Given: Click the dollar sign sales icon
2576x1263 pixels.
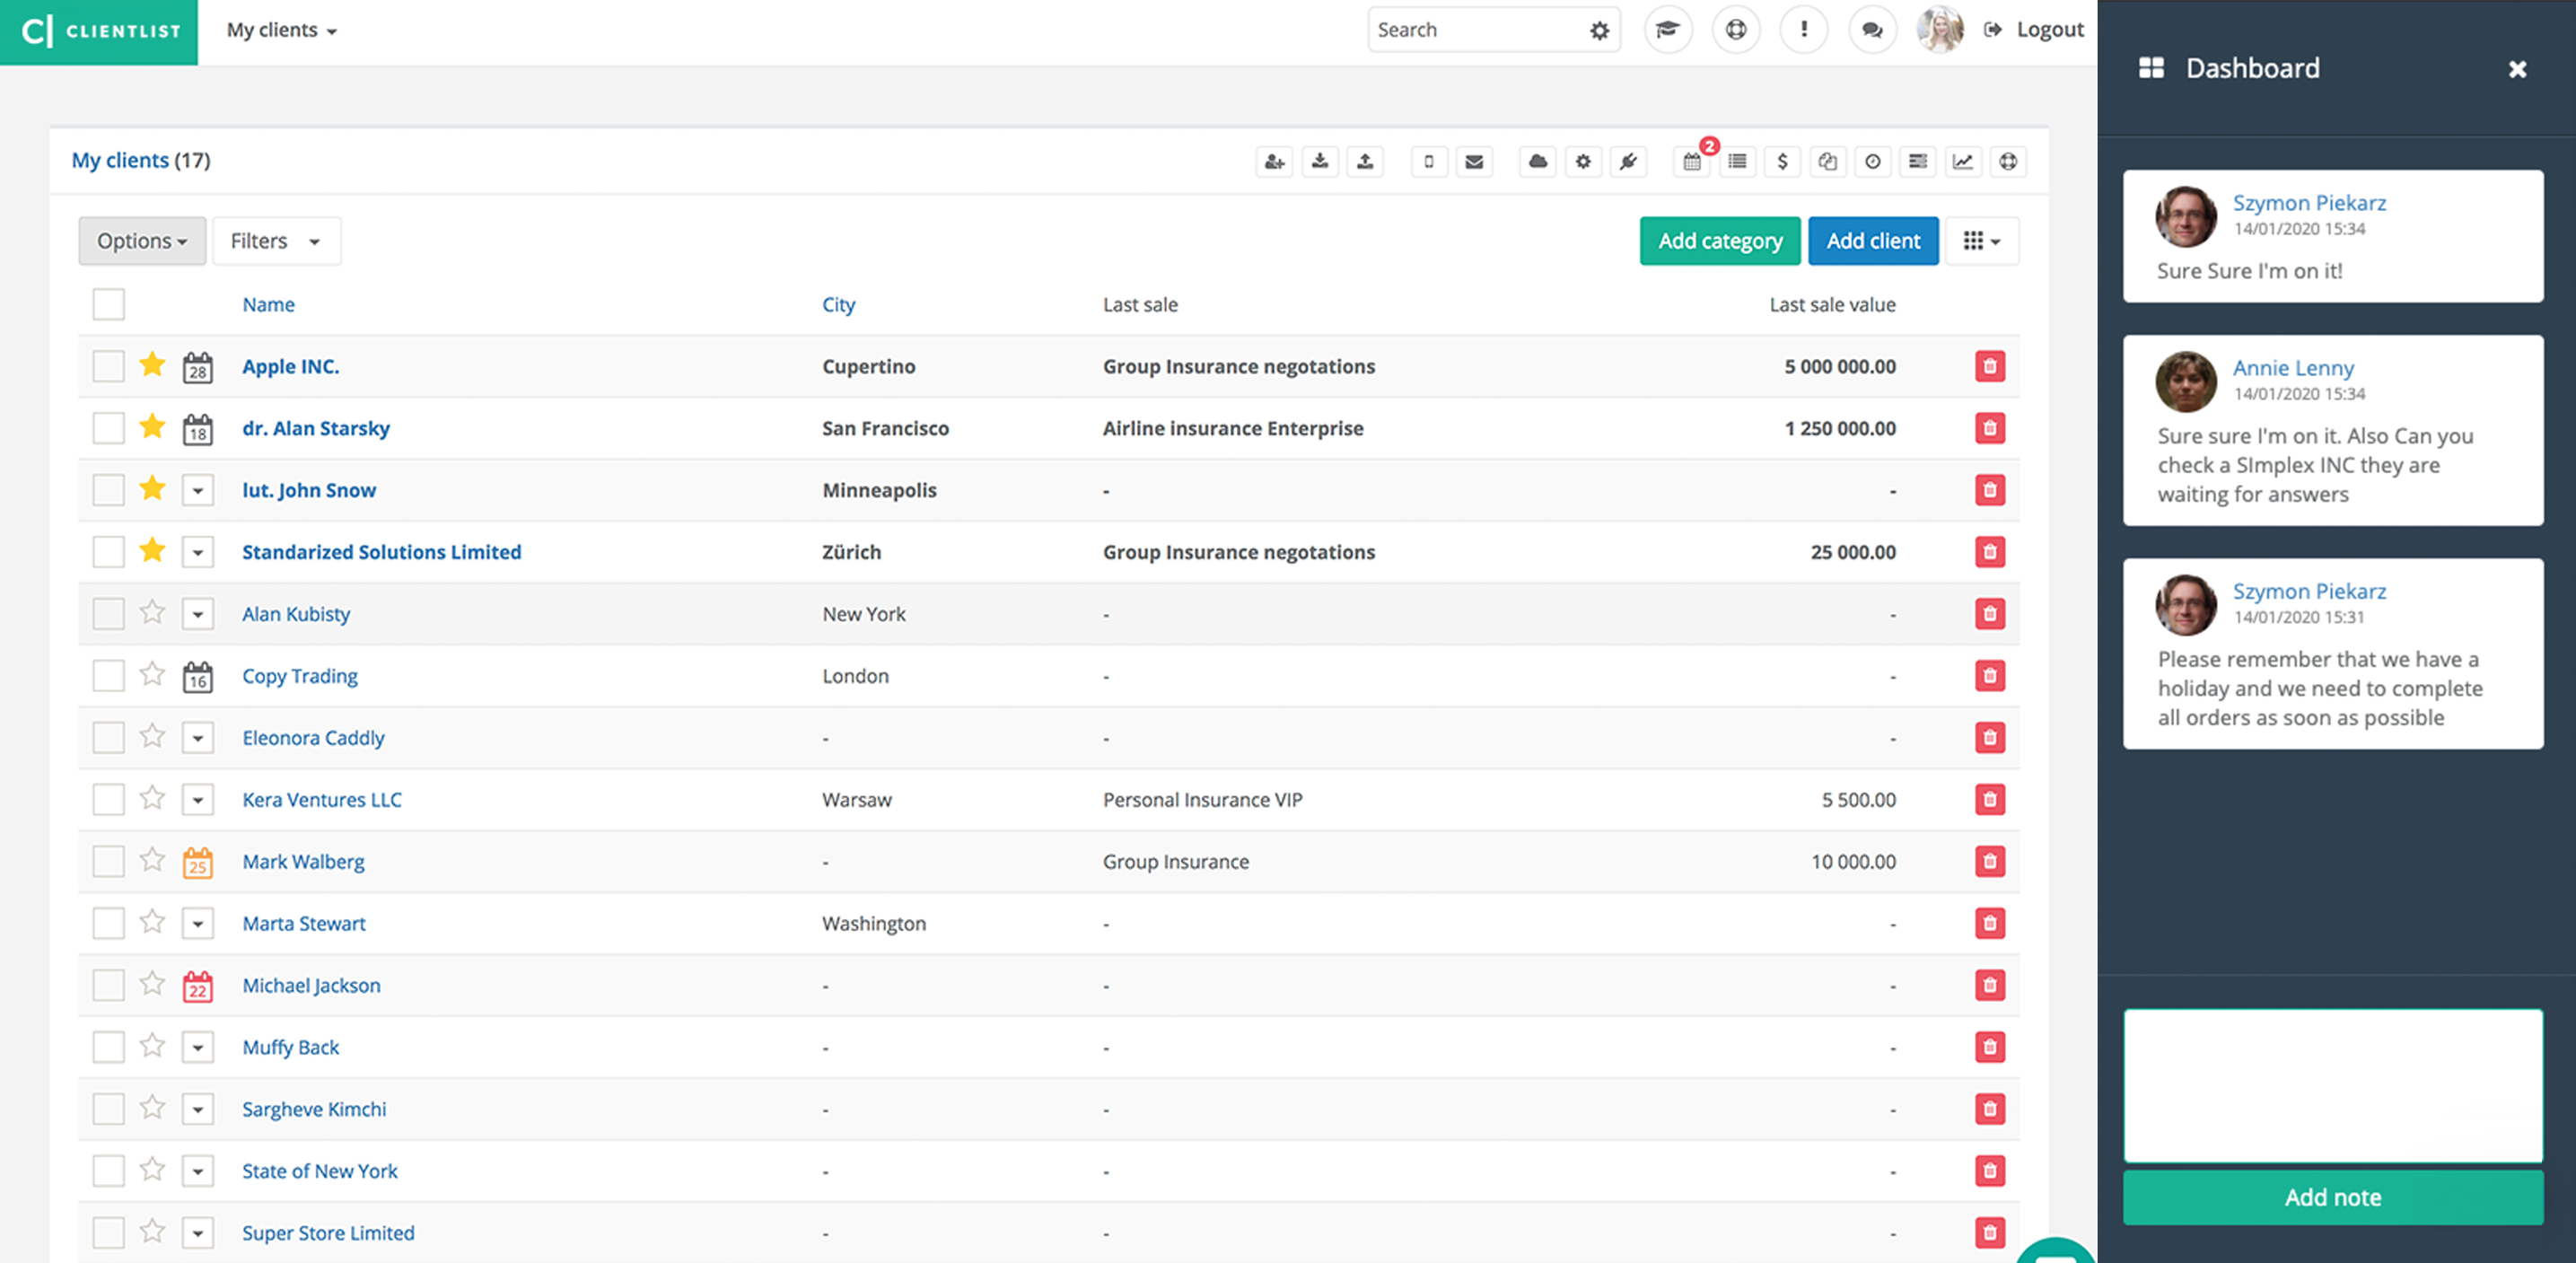Looking at the screenshot, I should (1784, 161).
